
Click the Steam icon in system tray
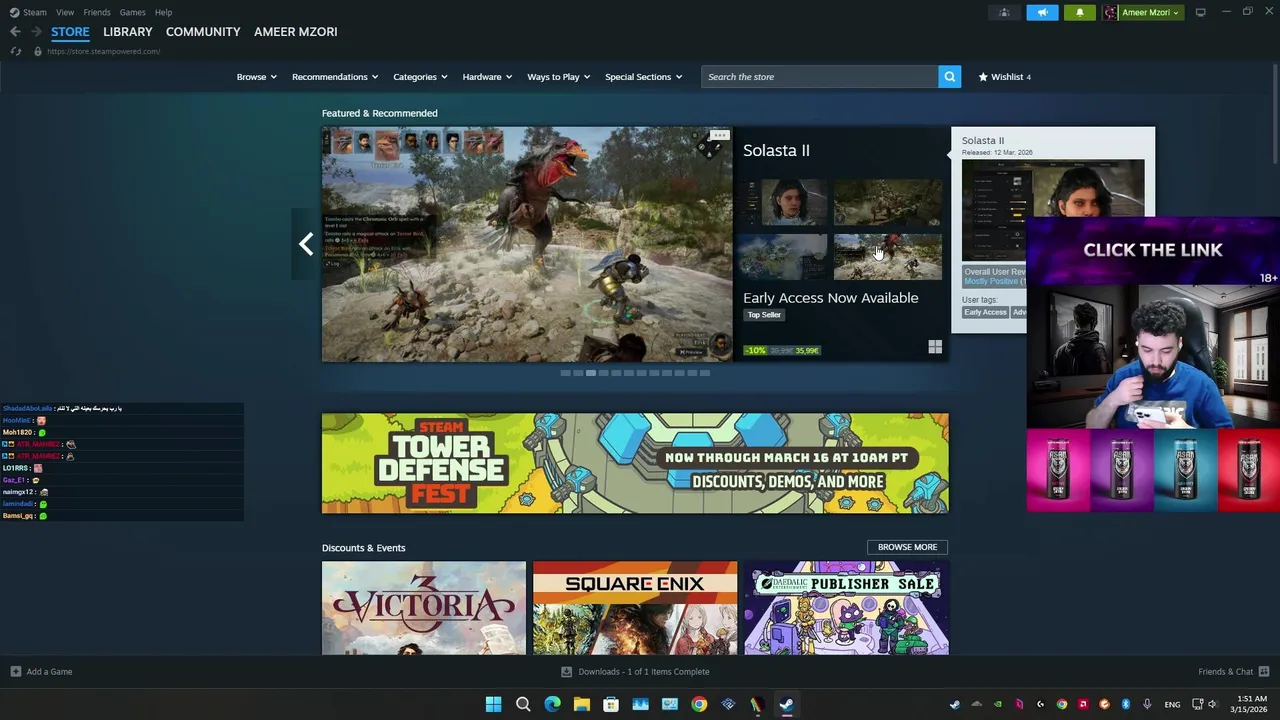[x=955, y=704]
